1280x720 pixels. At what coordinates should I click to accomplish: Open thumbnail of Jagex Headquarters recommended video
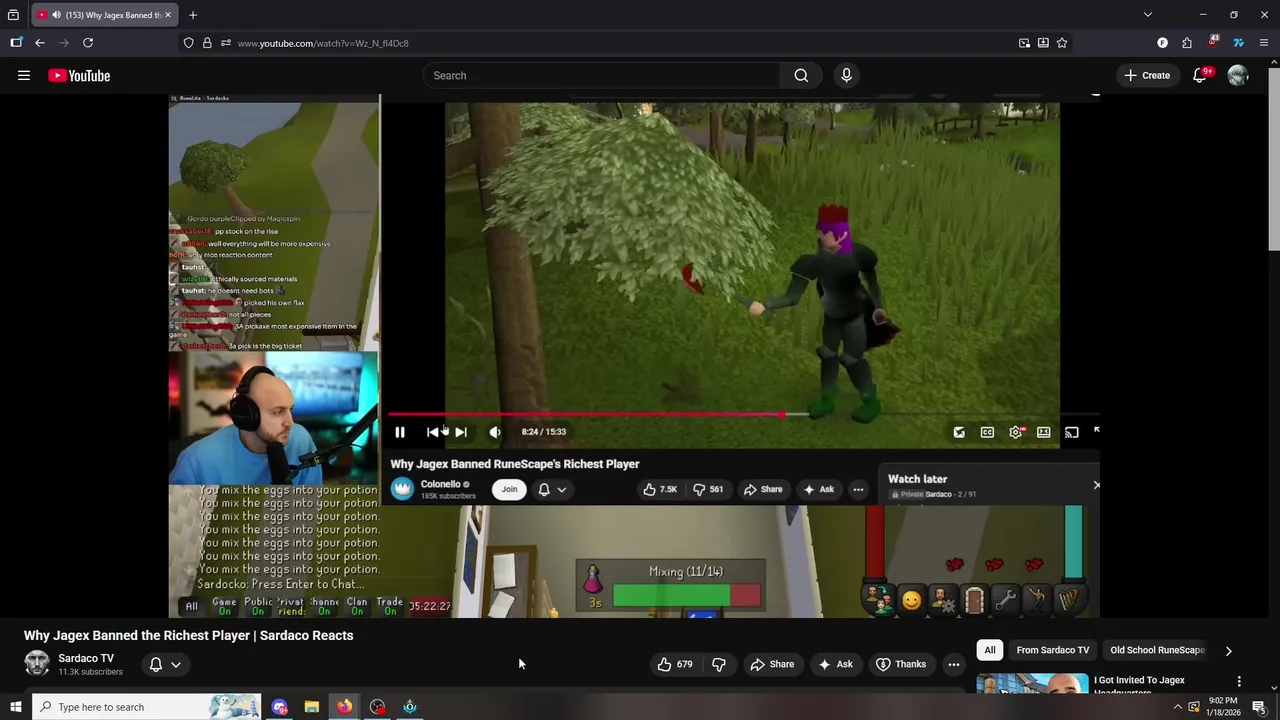point(1032,684)
